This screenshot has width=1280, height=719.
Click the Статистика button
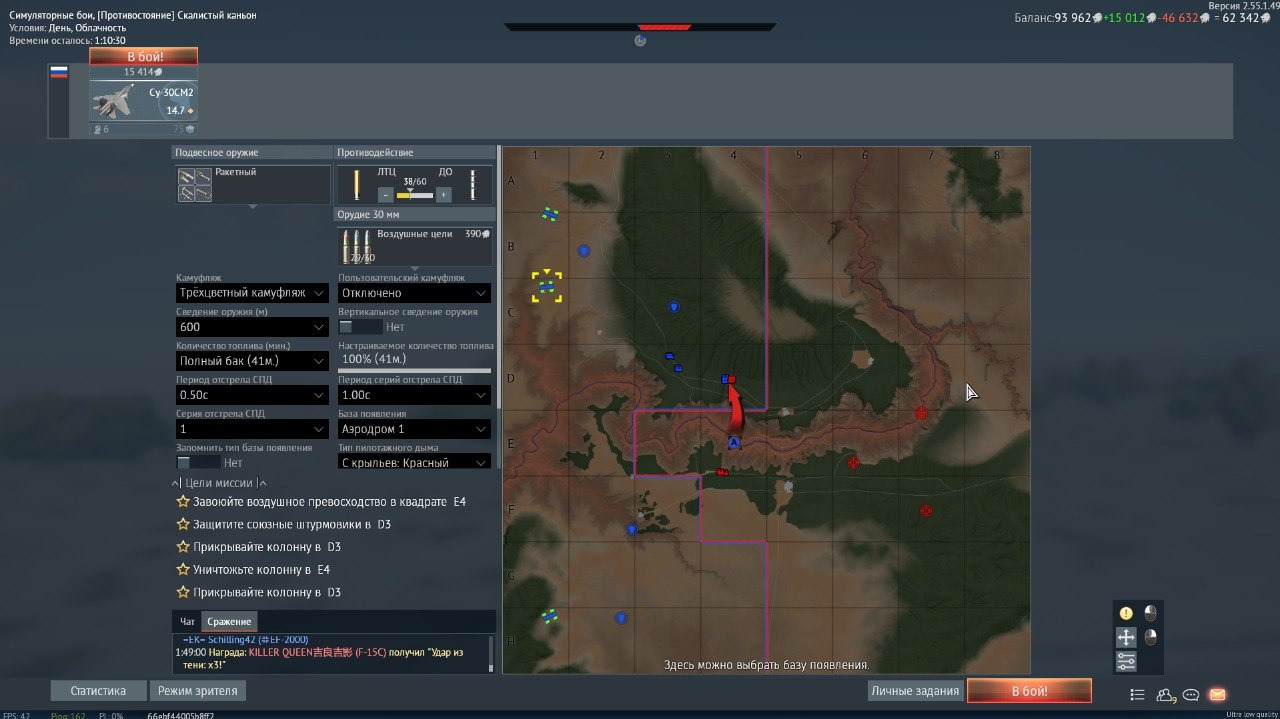98,691
